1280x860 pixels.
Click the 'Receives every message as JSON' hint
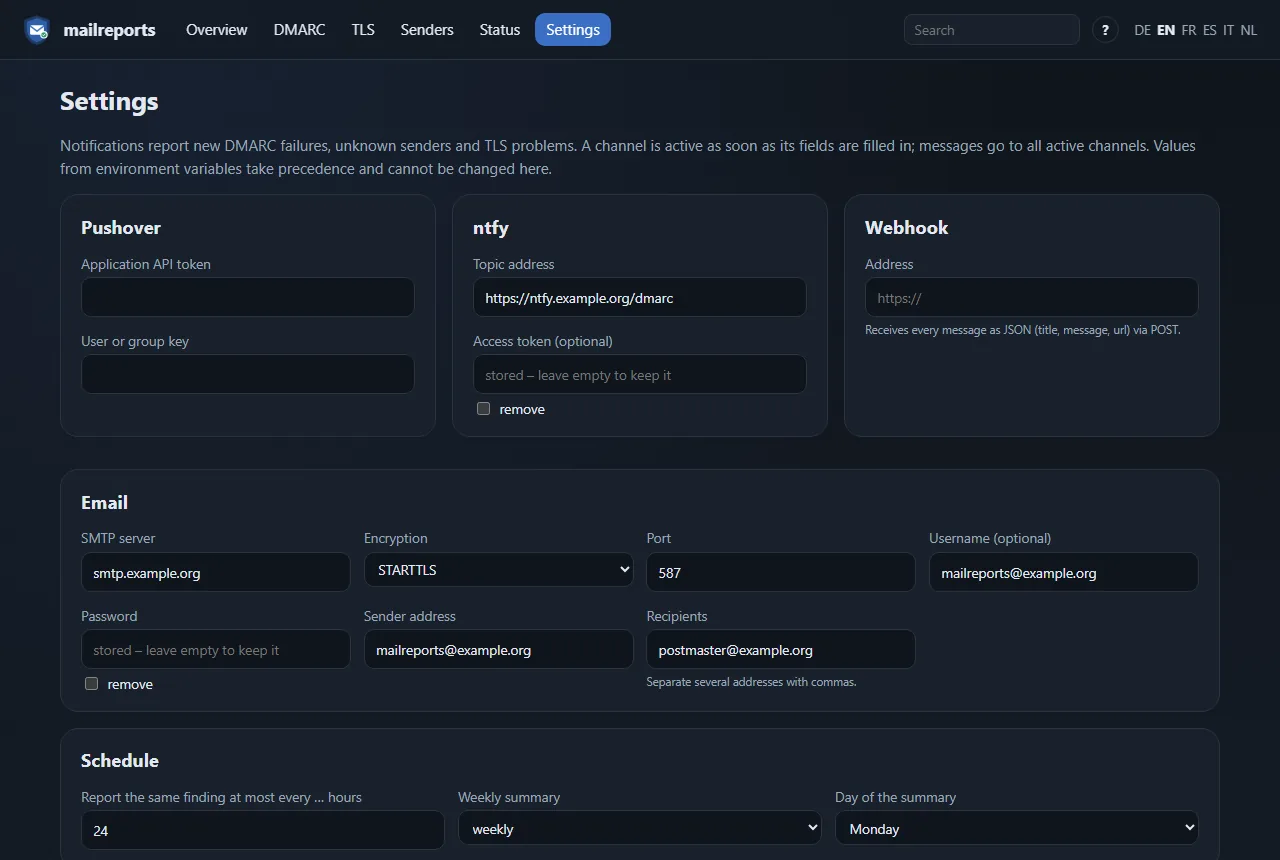tap(1023, 330)
